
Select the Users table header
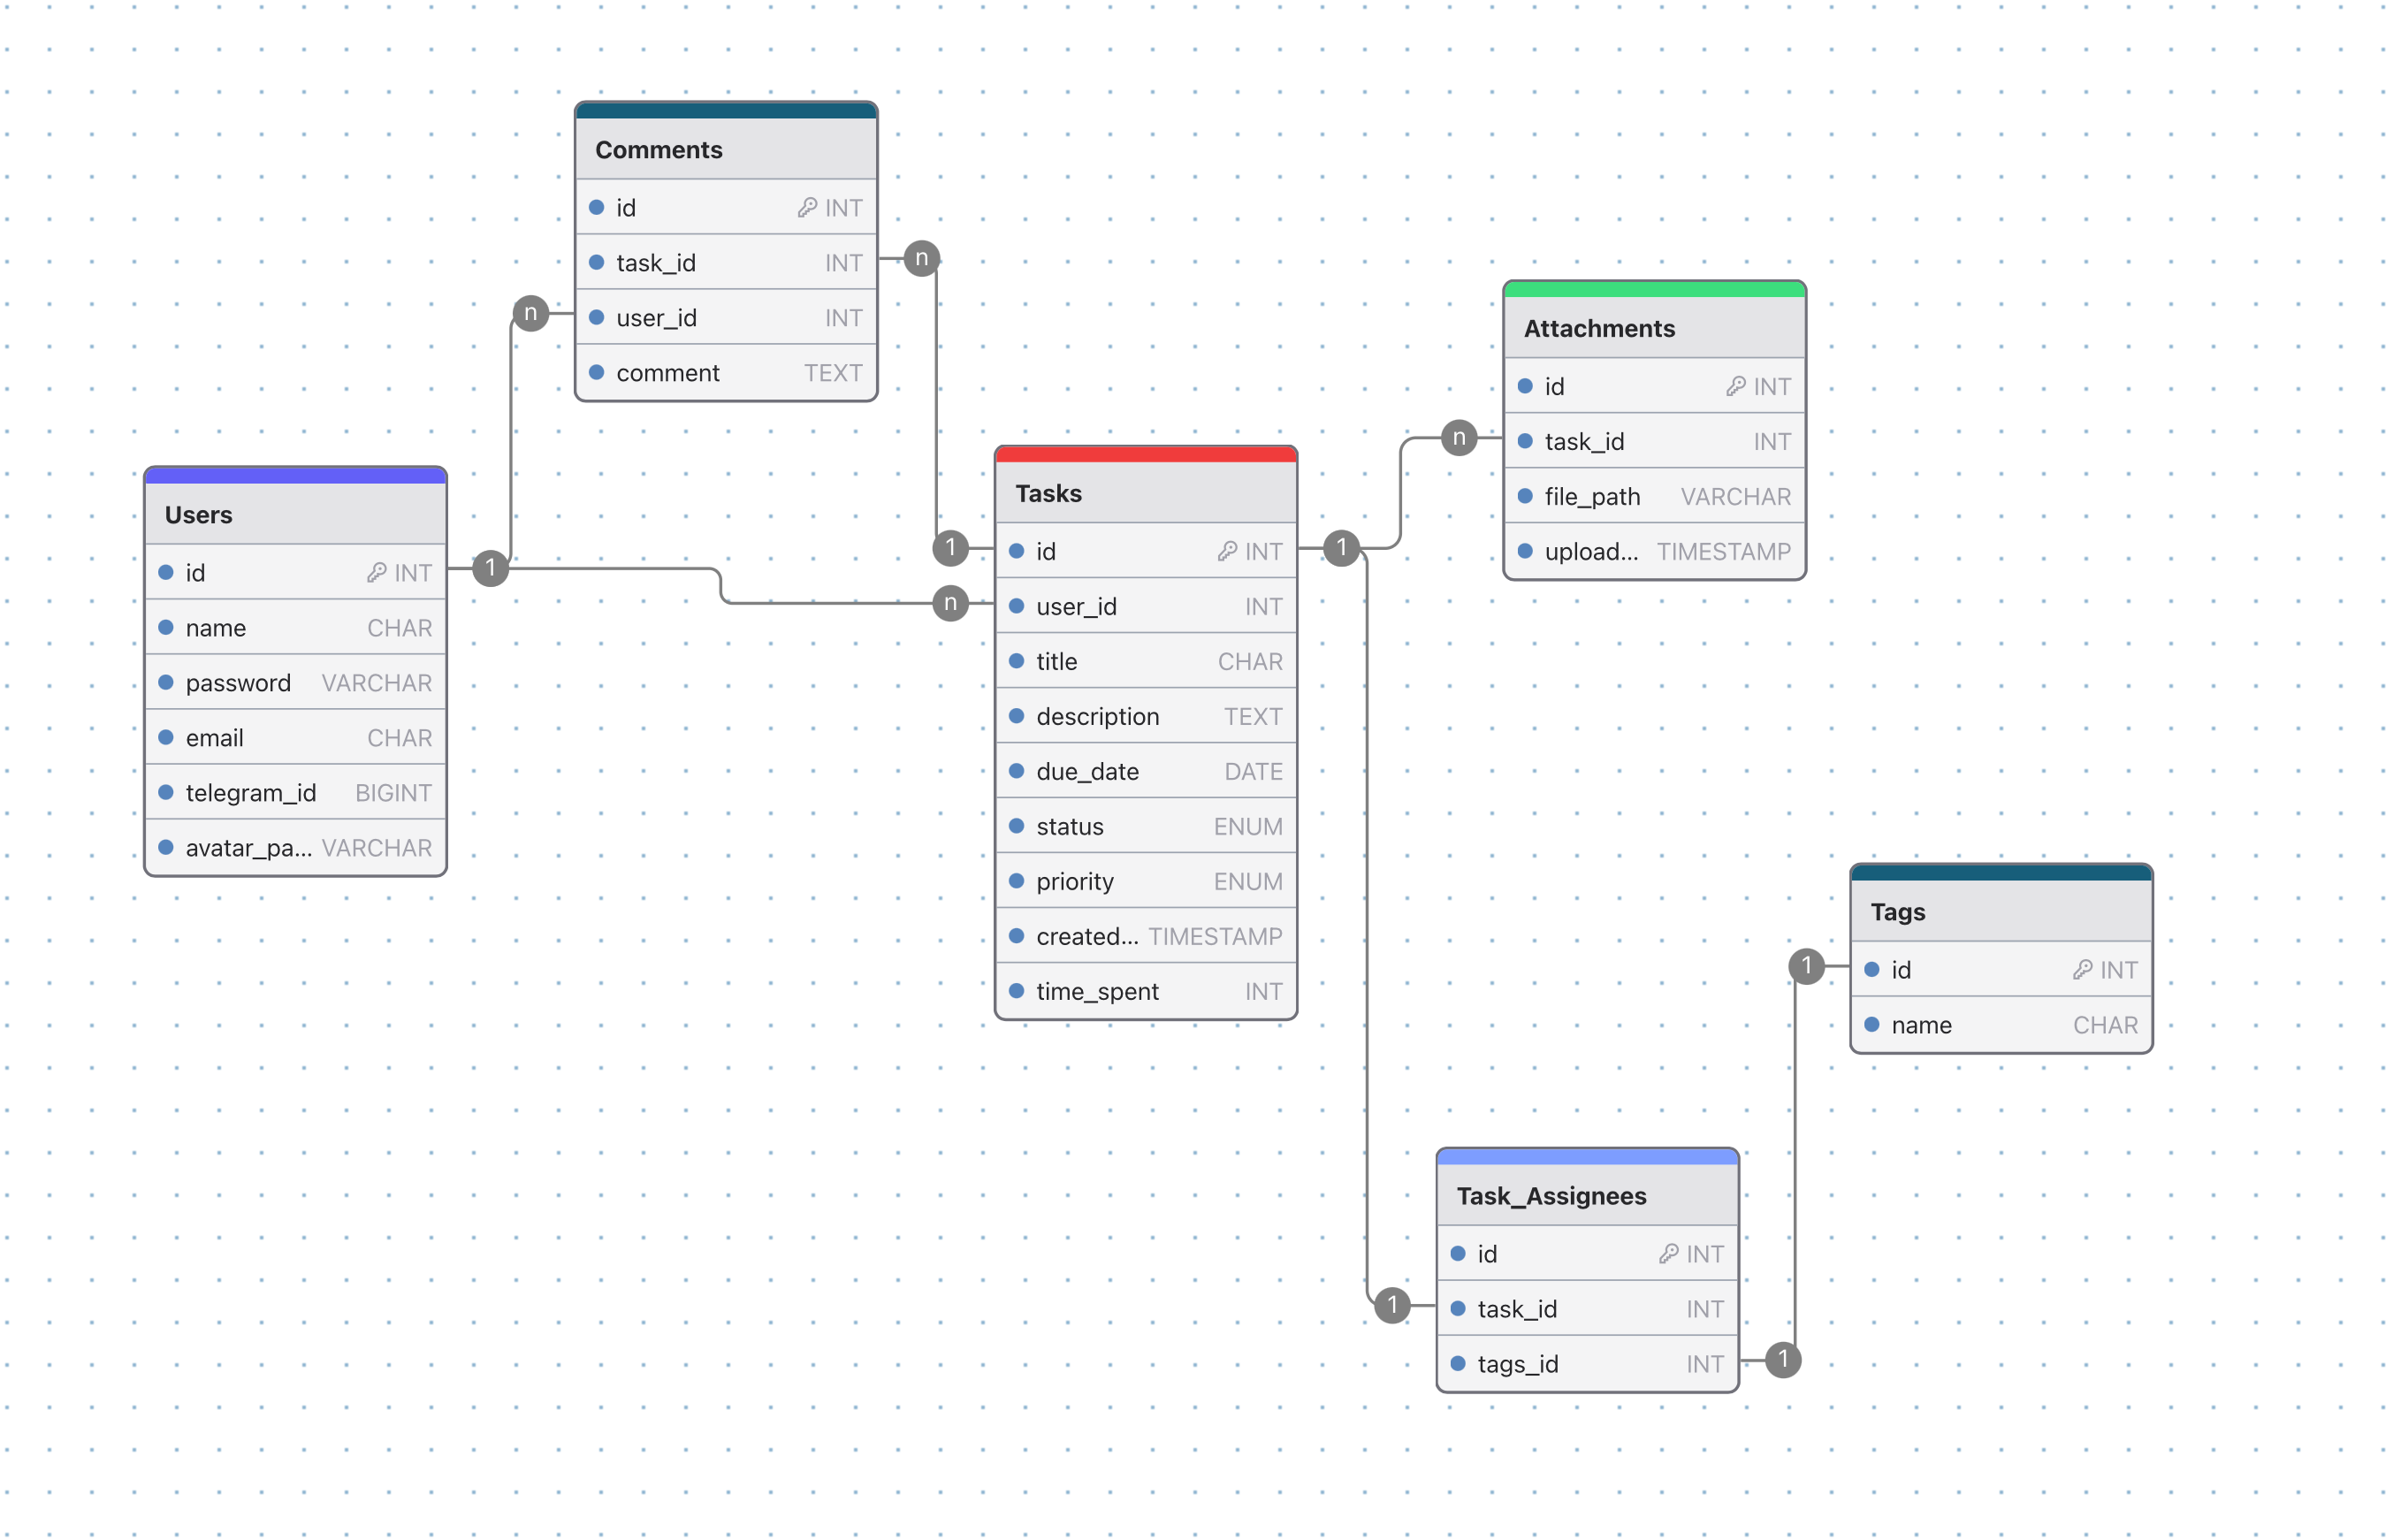click(x=295, y=514)
